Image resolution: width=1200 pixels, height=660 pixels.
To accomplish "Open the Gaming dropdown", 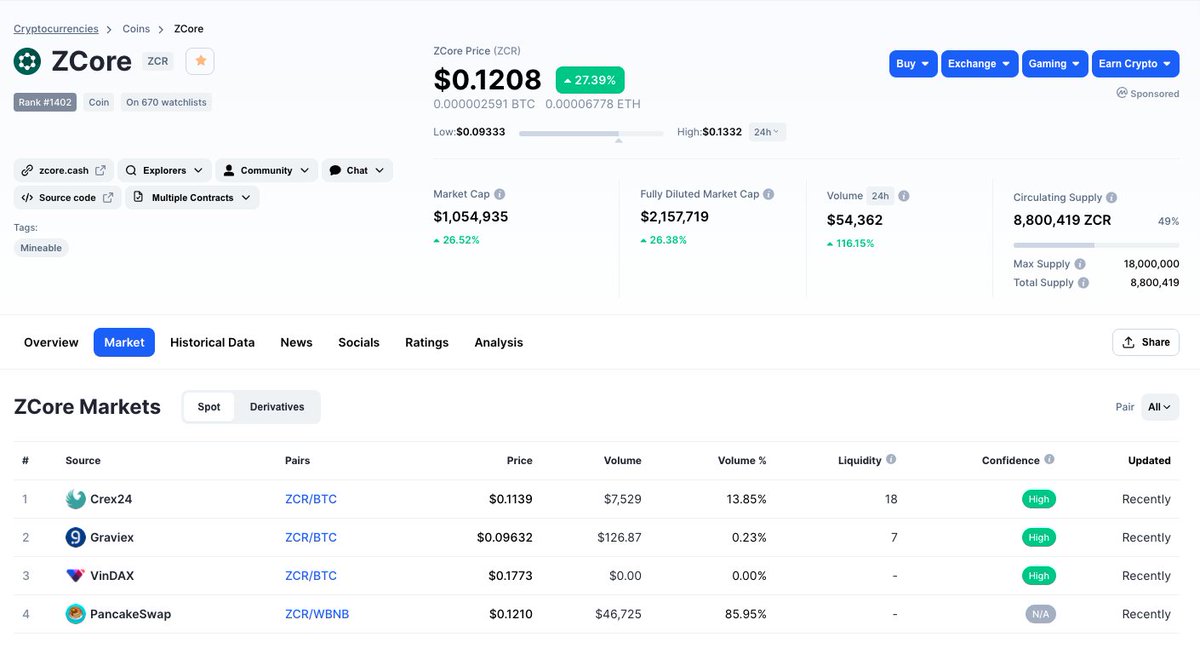I will (x=1055, y=63).
